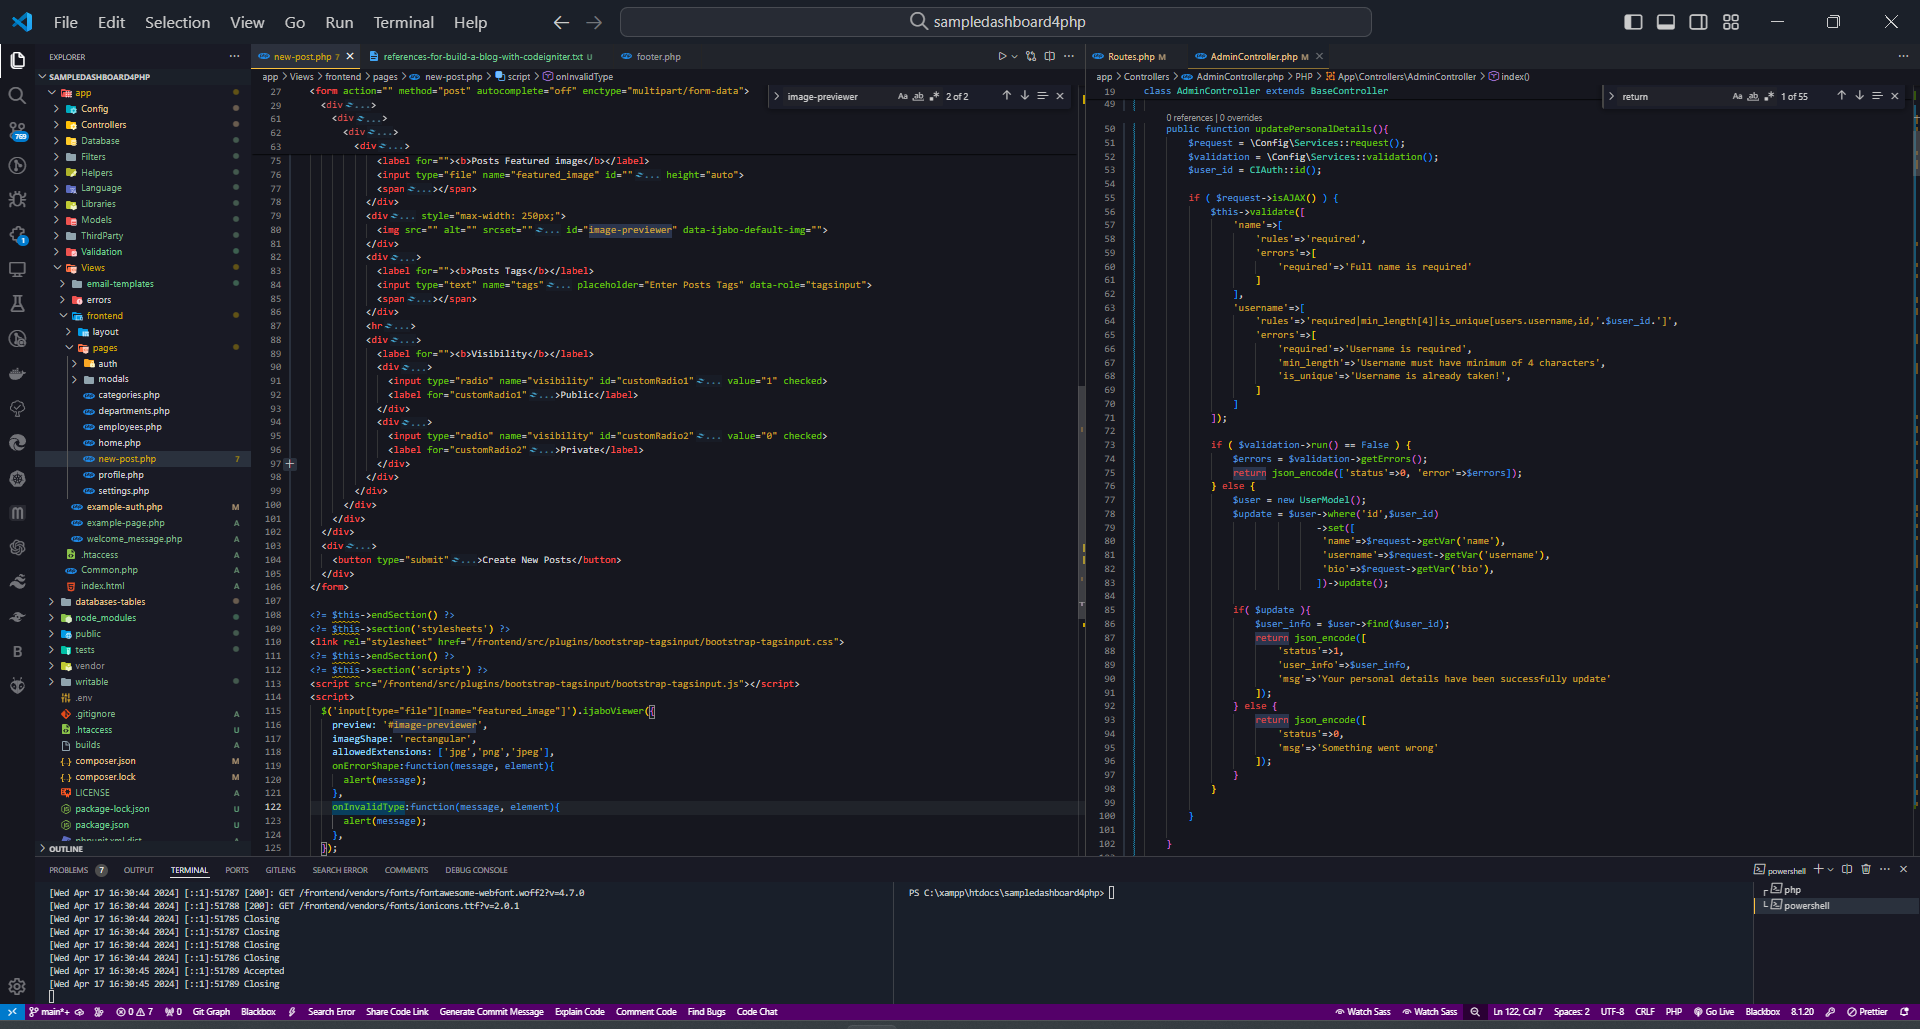The height and width of the screenshot is (1029, 1920).
Task: Open the Terminal menu
Action: [x=403, y=22]
